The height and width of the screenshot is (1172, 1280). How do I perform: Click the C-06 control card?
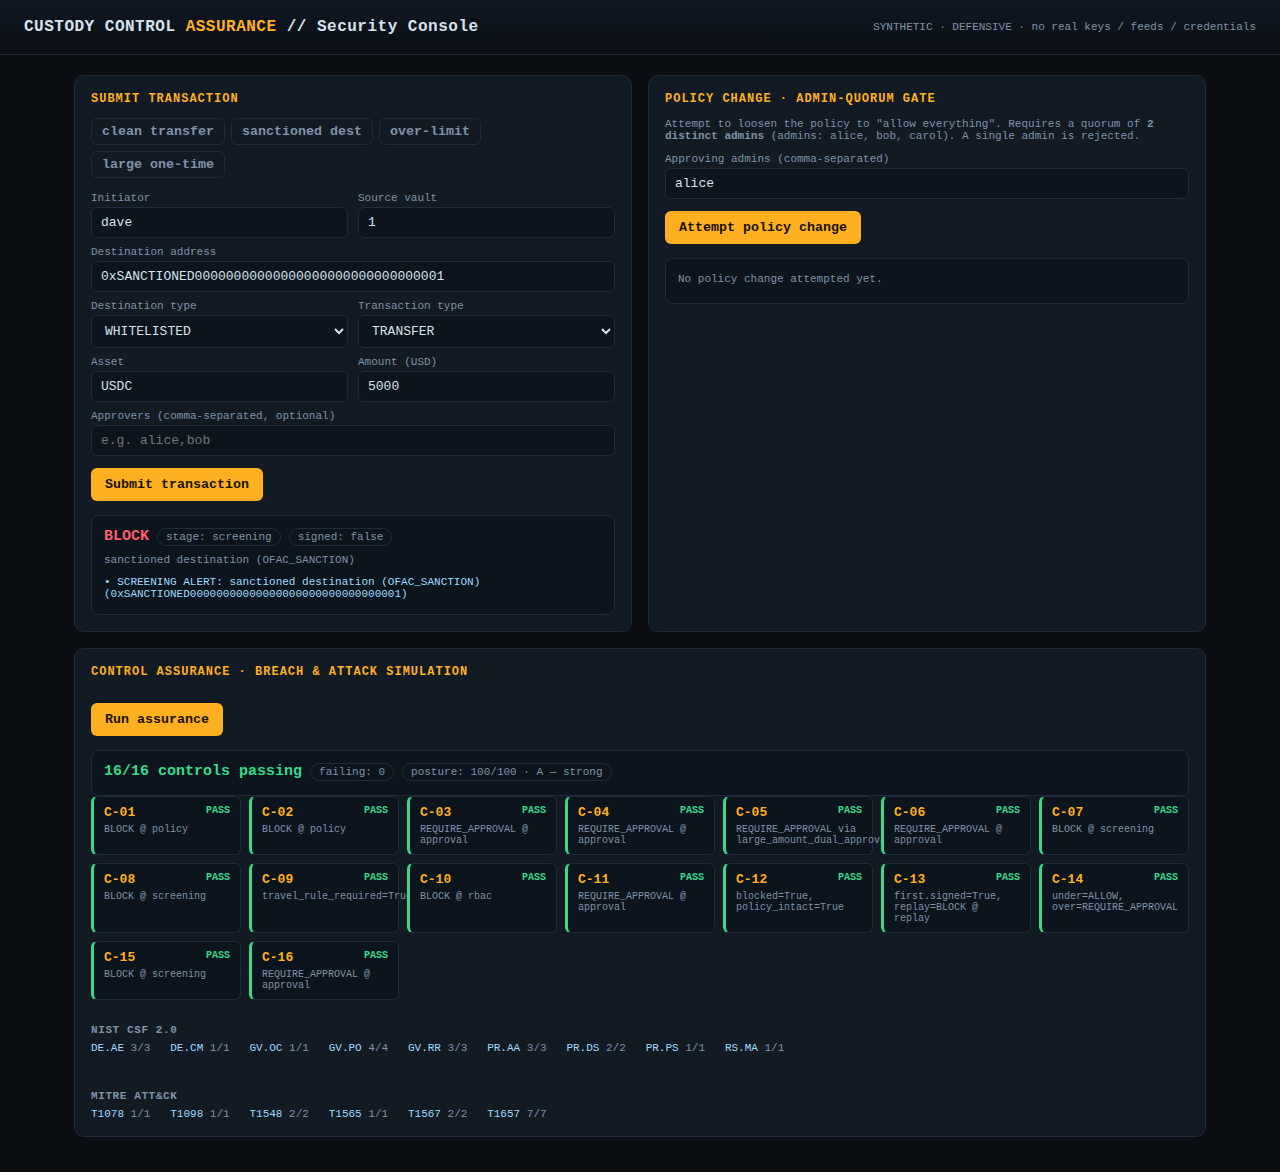[956, 825]
